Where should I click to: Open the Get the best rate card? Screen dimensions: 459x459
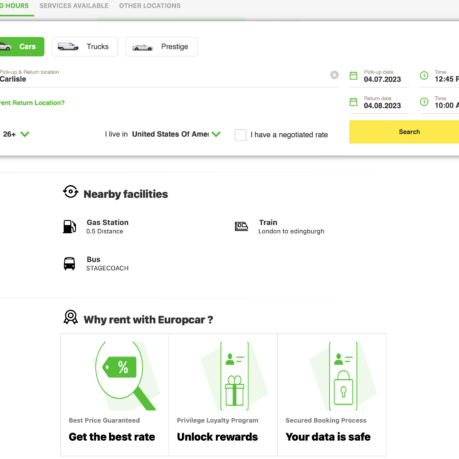coord(115,395)
